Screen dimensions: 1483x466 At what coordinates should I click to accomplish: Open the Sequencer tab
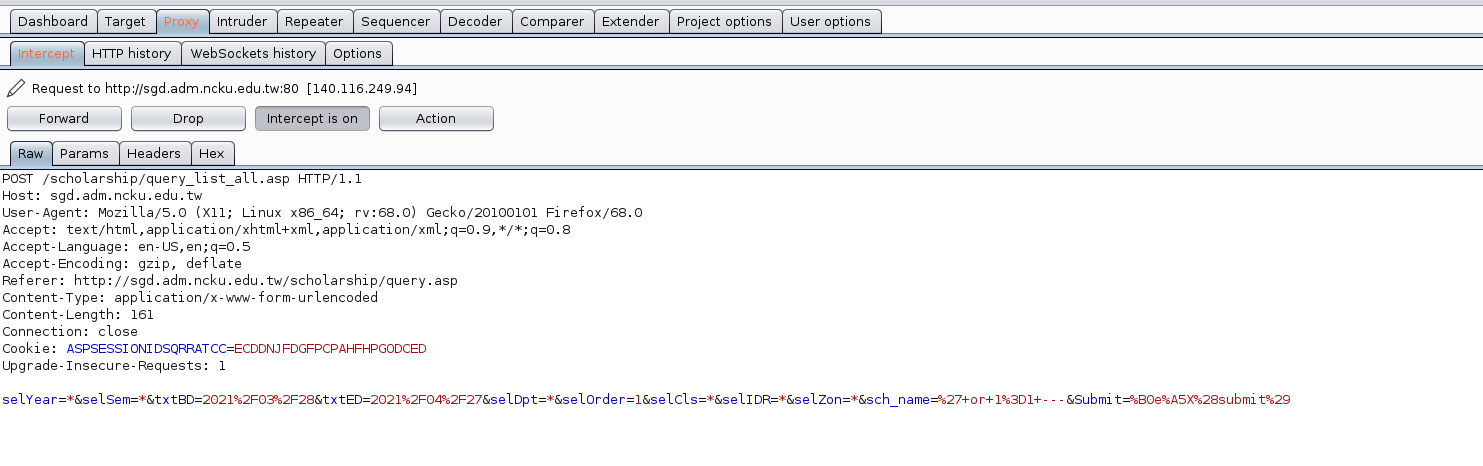pos(395,21)
